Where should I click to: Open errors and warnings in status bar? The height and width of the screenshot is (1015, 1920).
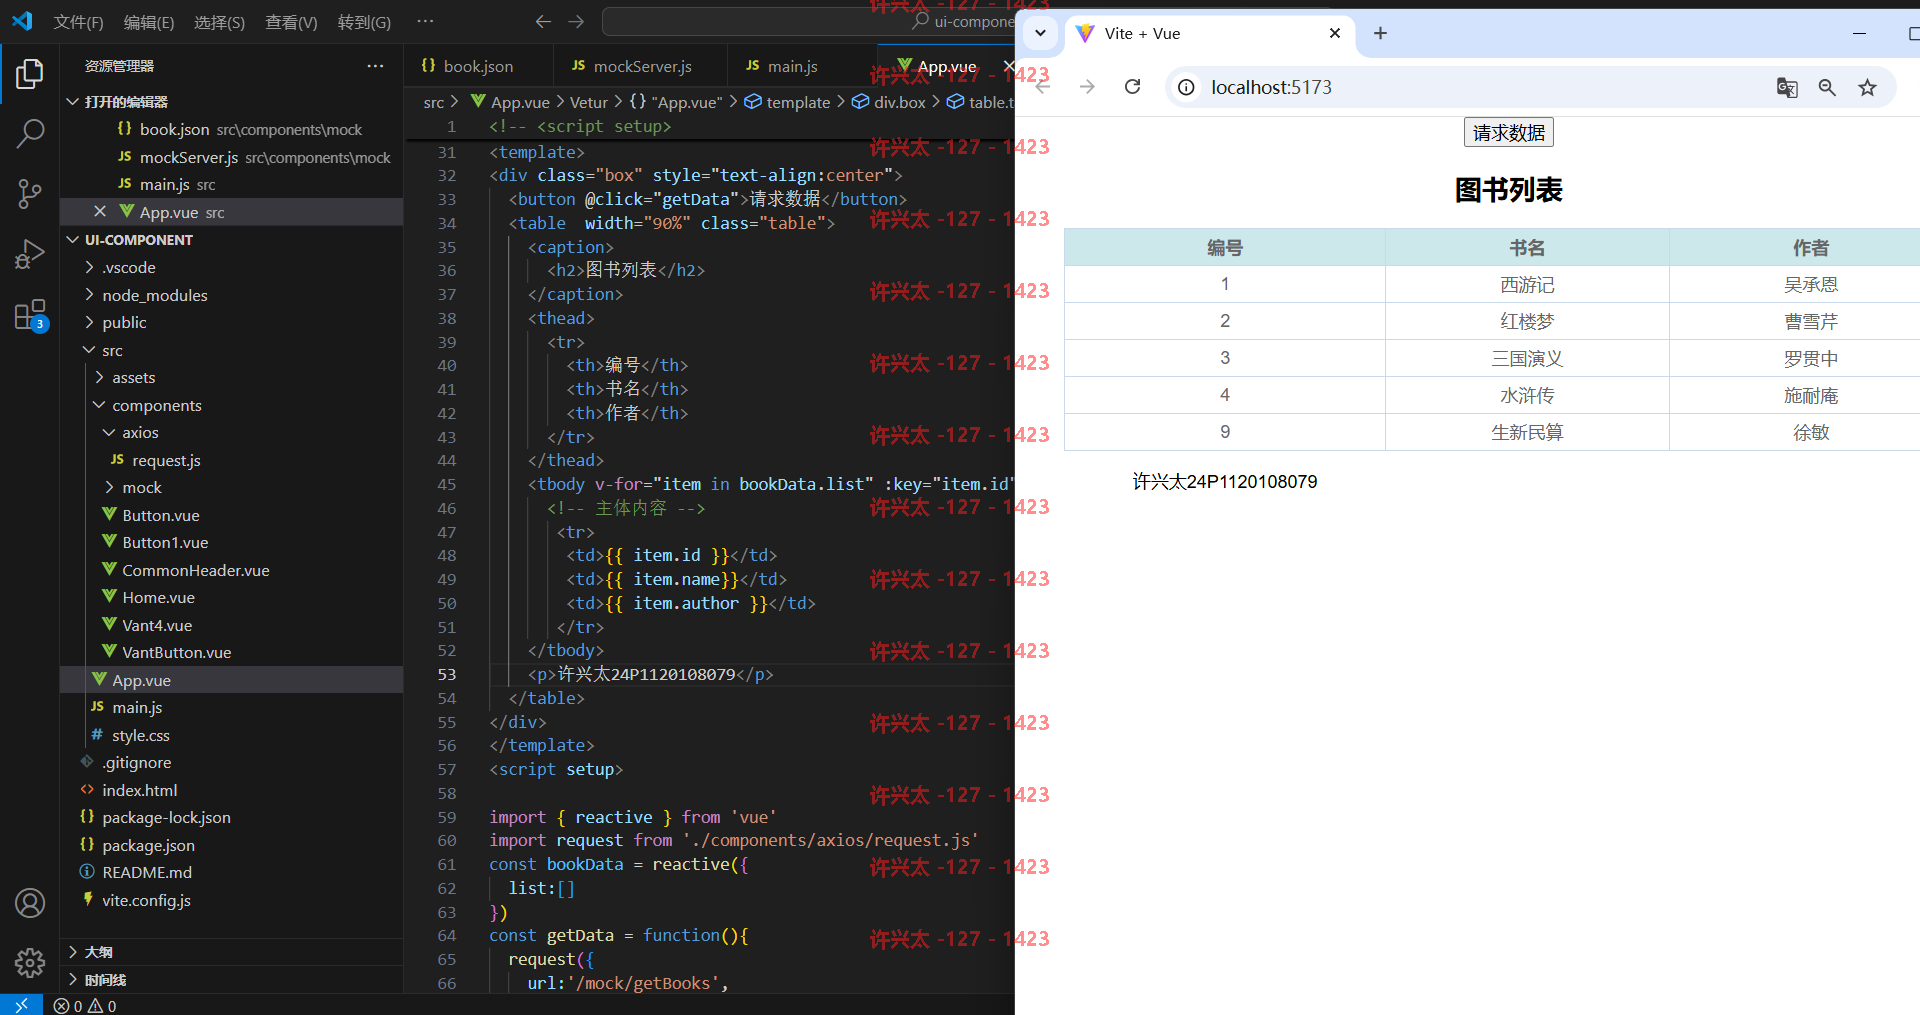point(85,1006)
